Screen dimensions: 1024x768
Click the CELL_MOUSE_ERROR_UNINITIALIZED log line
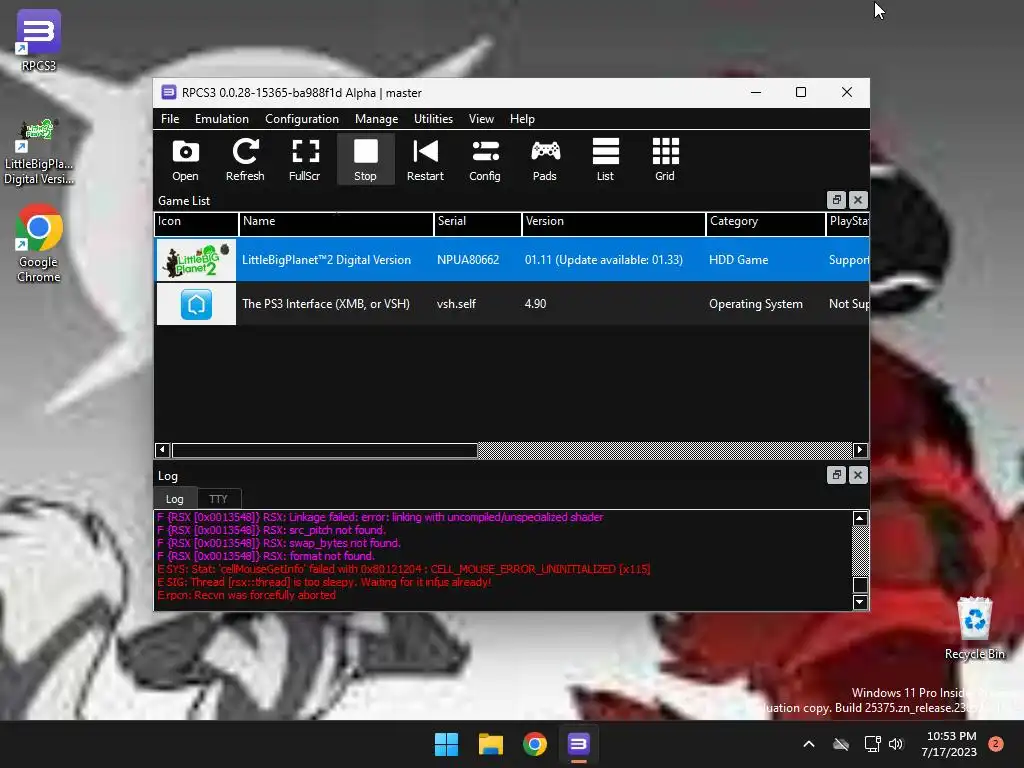404,569
